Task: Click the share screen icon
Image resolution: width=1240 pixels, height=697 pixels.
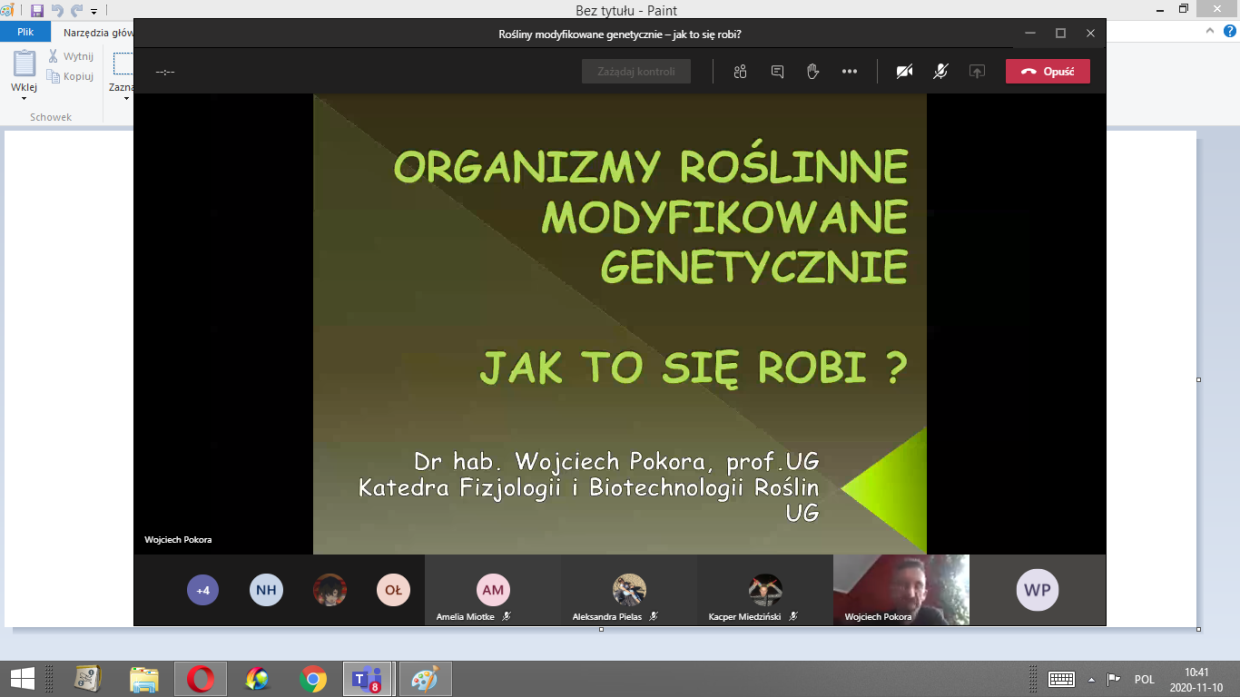Action: 977,72
